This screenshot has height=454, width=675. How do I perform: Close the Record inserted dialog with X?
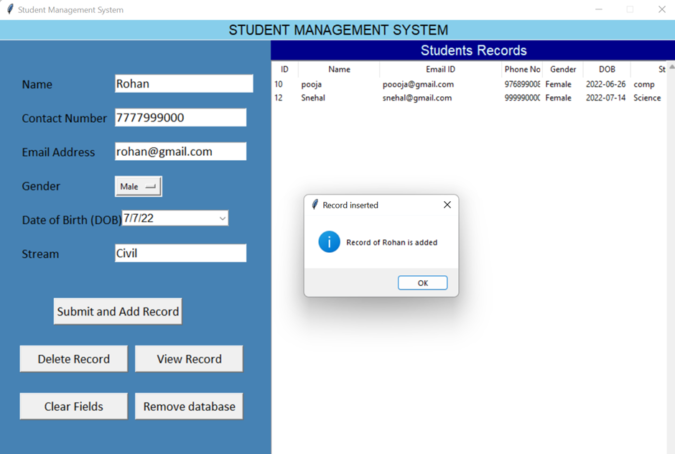click(x=447, y=205)
